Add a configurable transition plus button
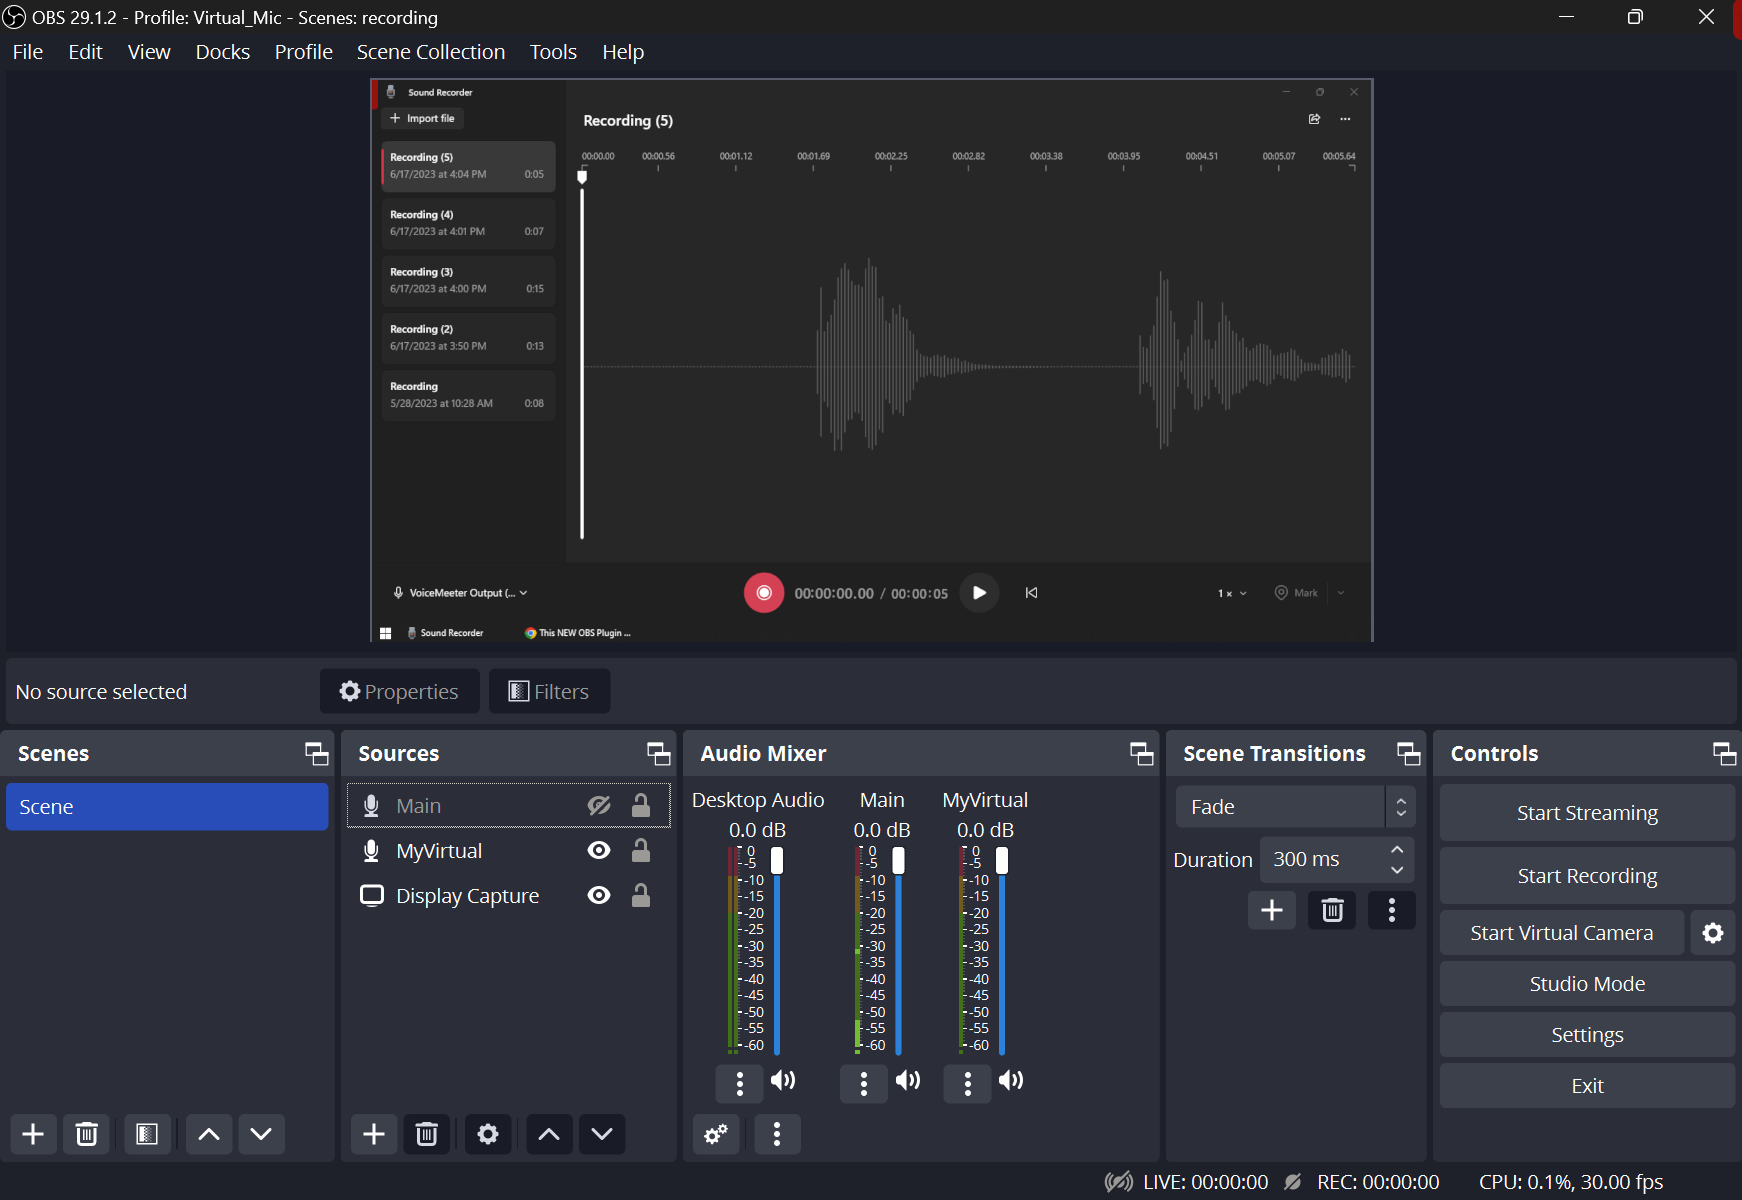 [1272, 910]
